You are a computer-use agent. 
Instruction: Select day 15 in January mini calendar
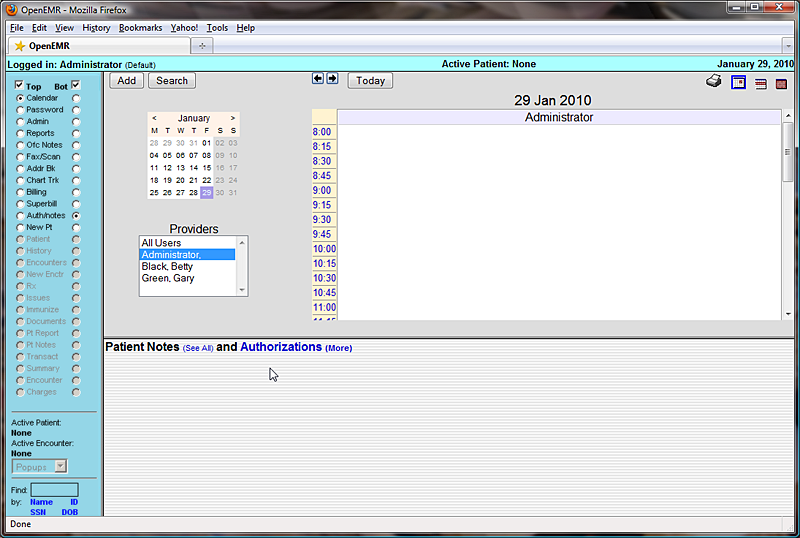(207, 167)
